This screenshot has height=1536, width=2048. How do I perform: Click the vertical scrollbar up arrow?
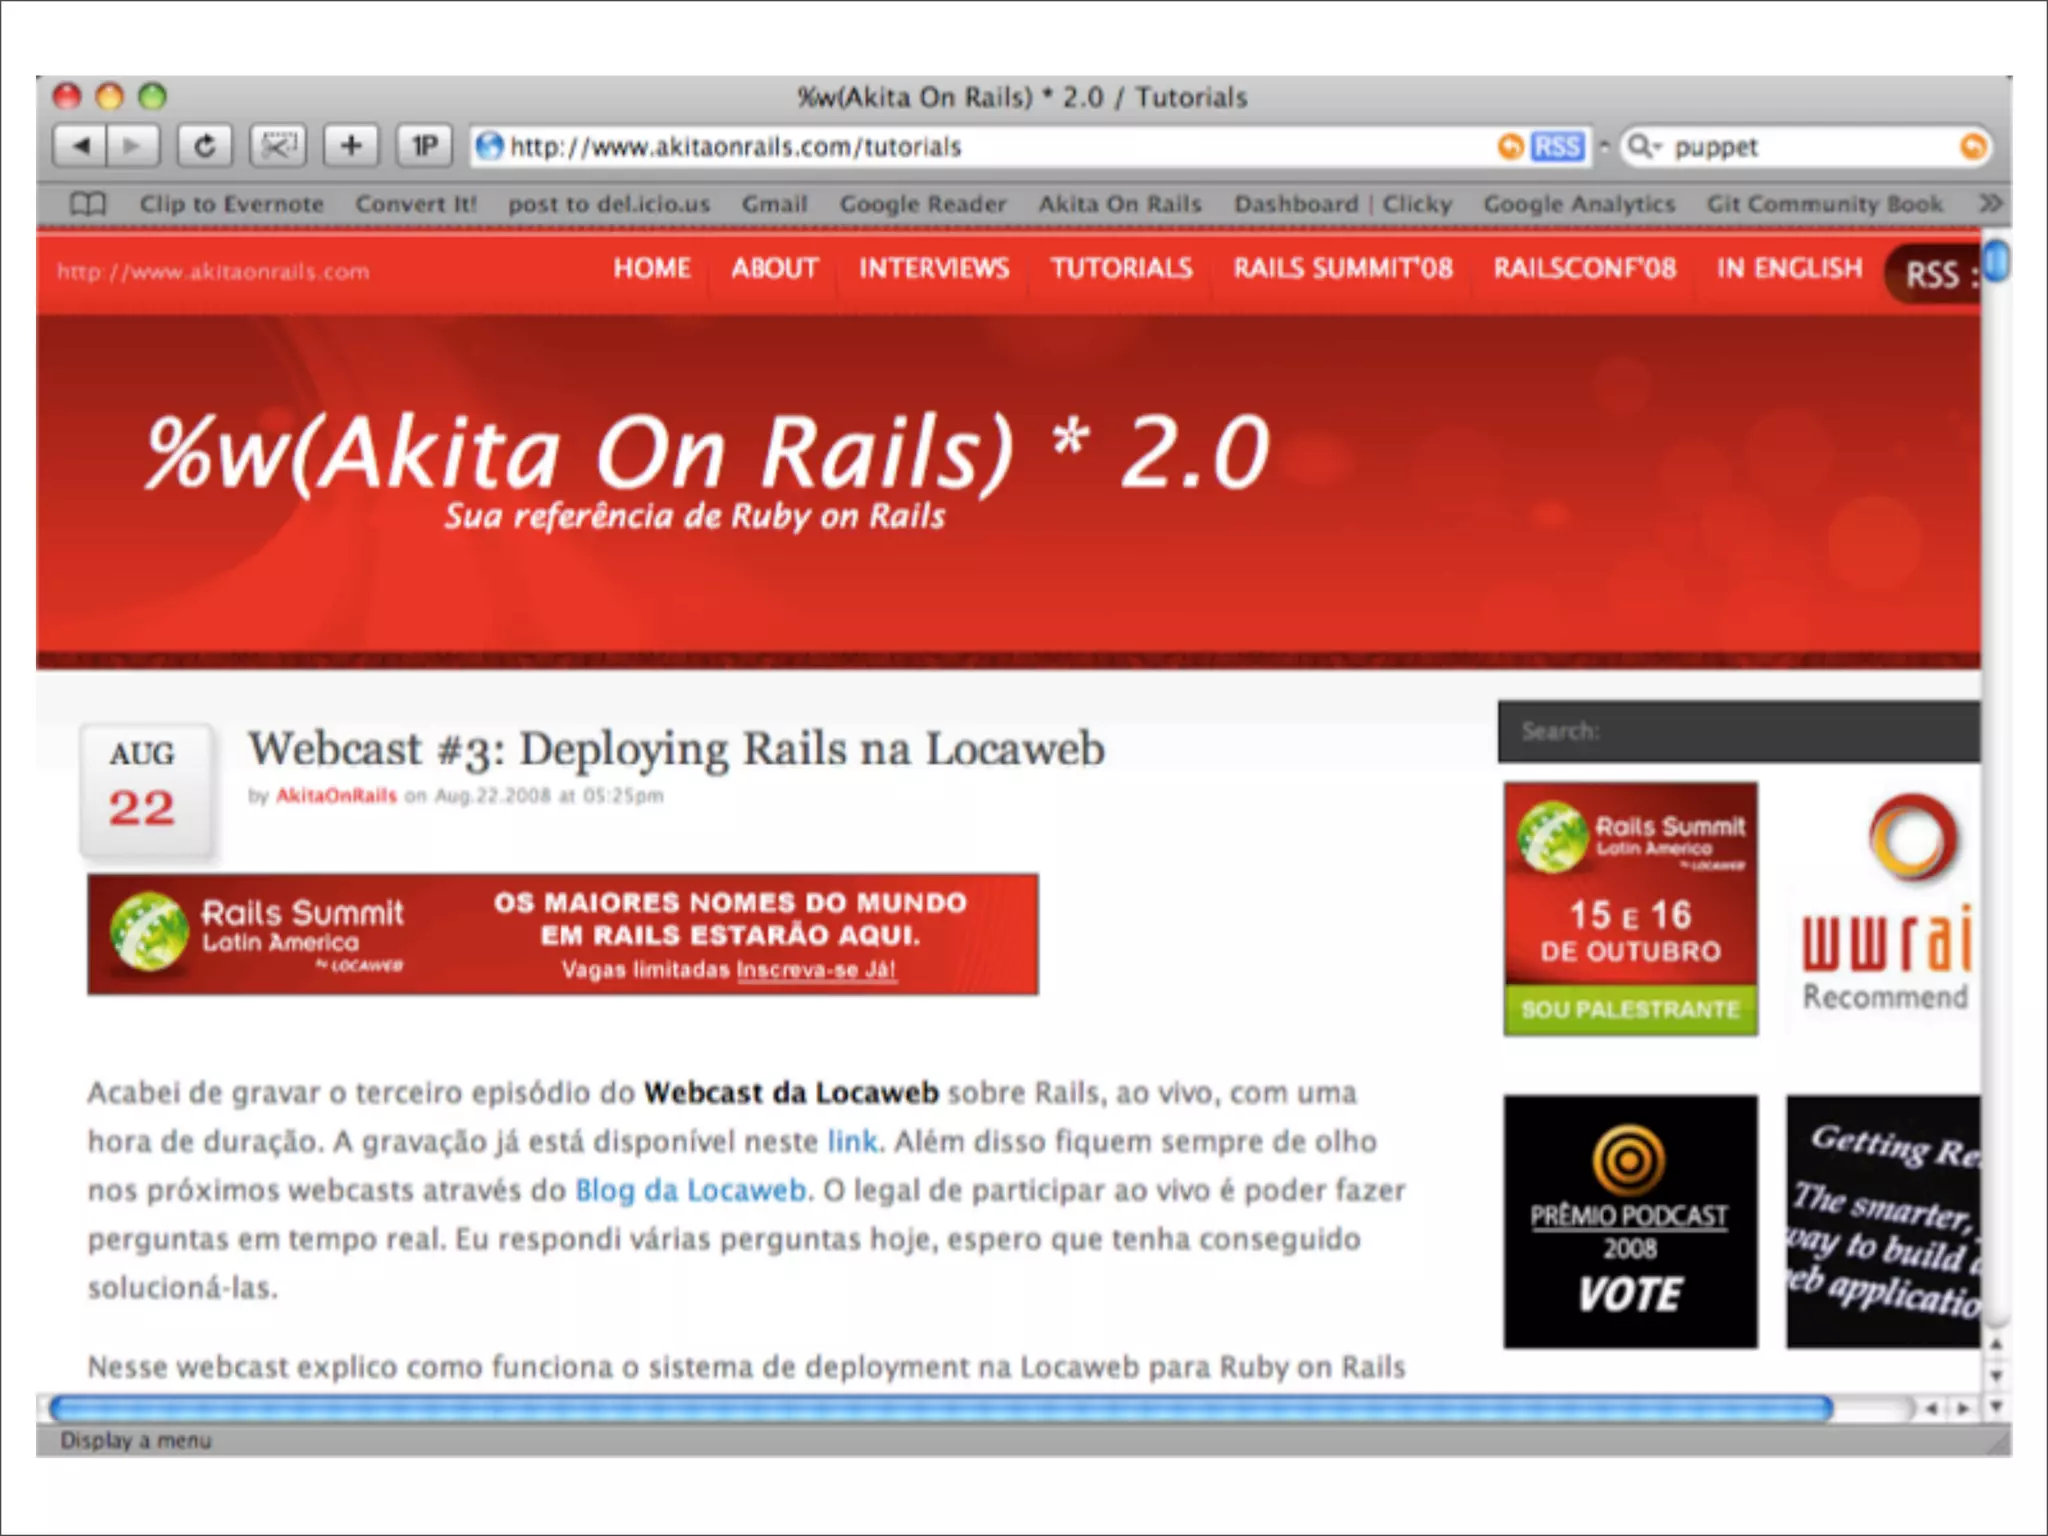point(1996,1346)
